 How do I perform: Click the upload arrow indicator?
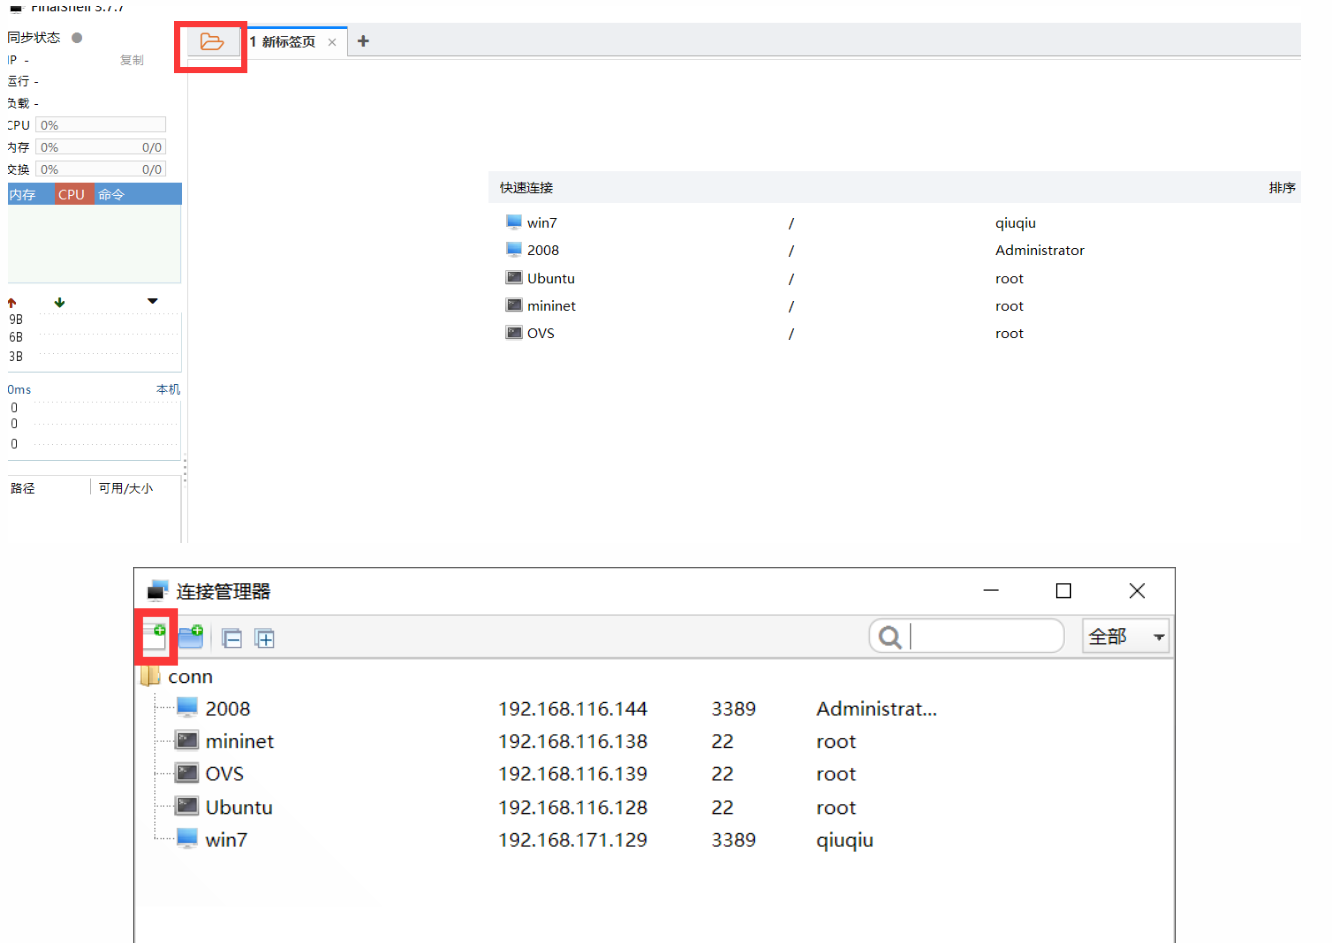[12, 302]
